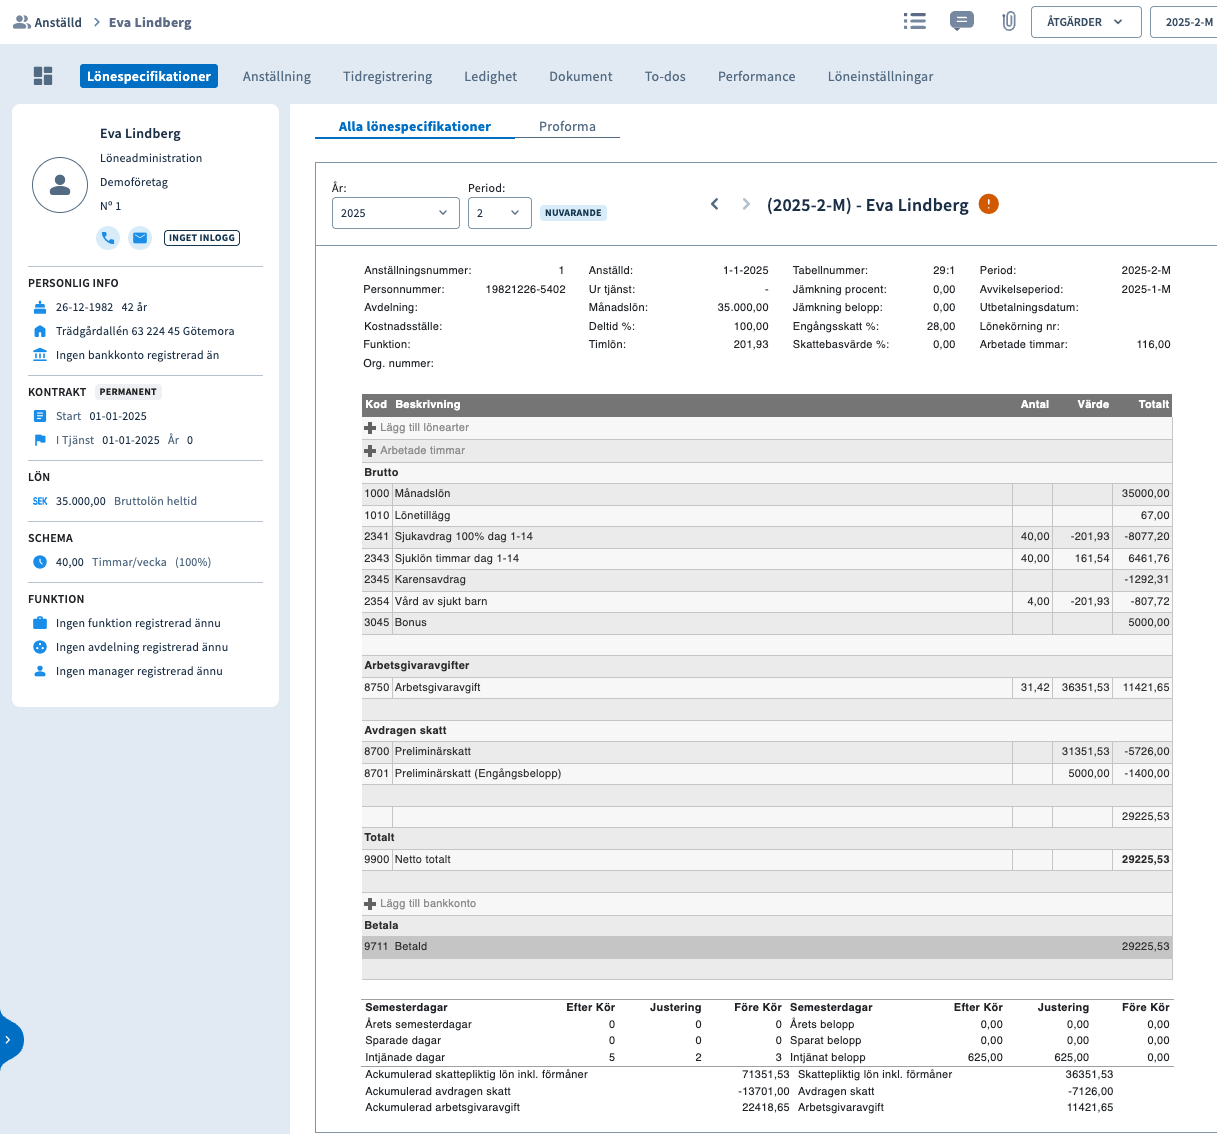Open the Period dropdown

(499, 213)
